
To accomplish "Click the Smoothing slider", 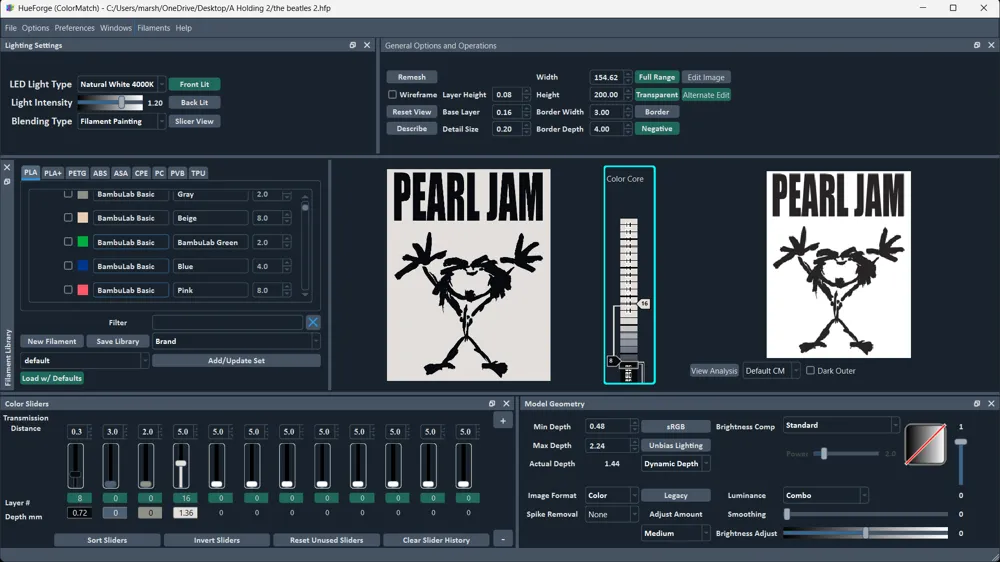I will pos(865,514).
